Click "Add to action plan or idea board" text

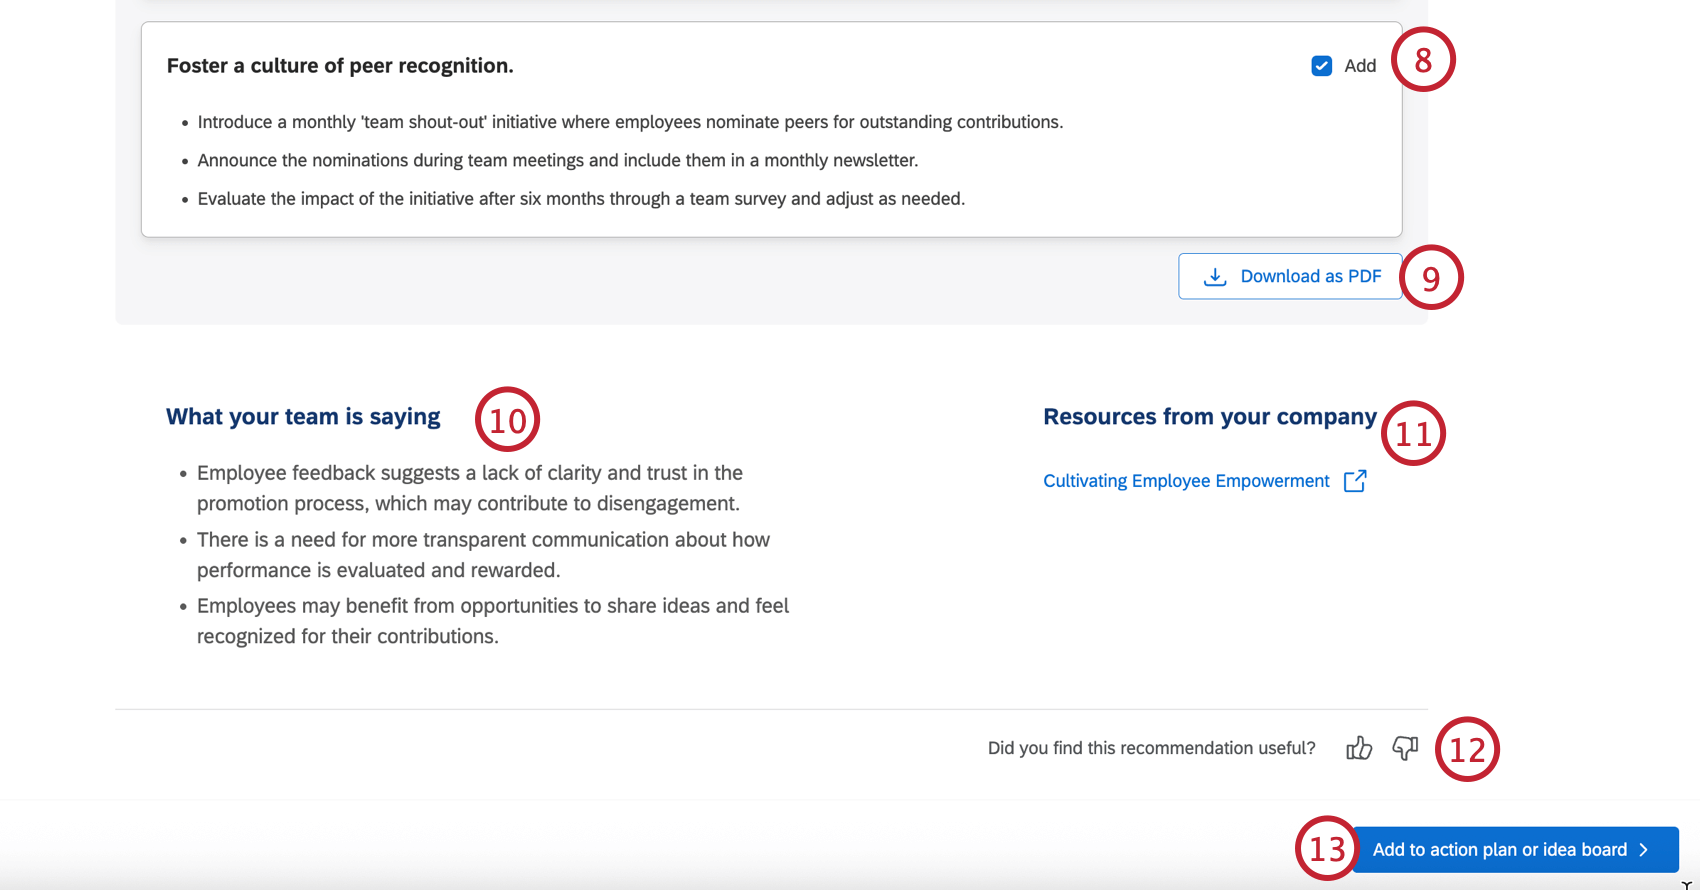coord(1499,850)
